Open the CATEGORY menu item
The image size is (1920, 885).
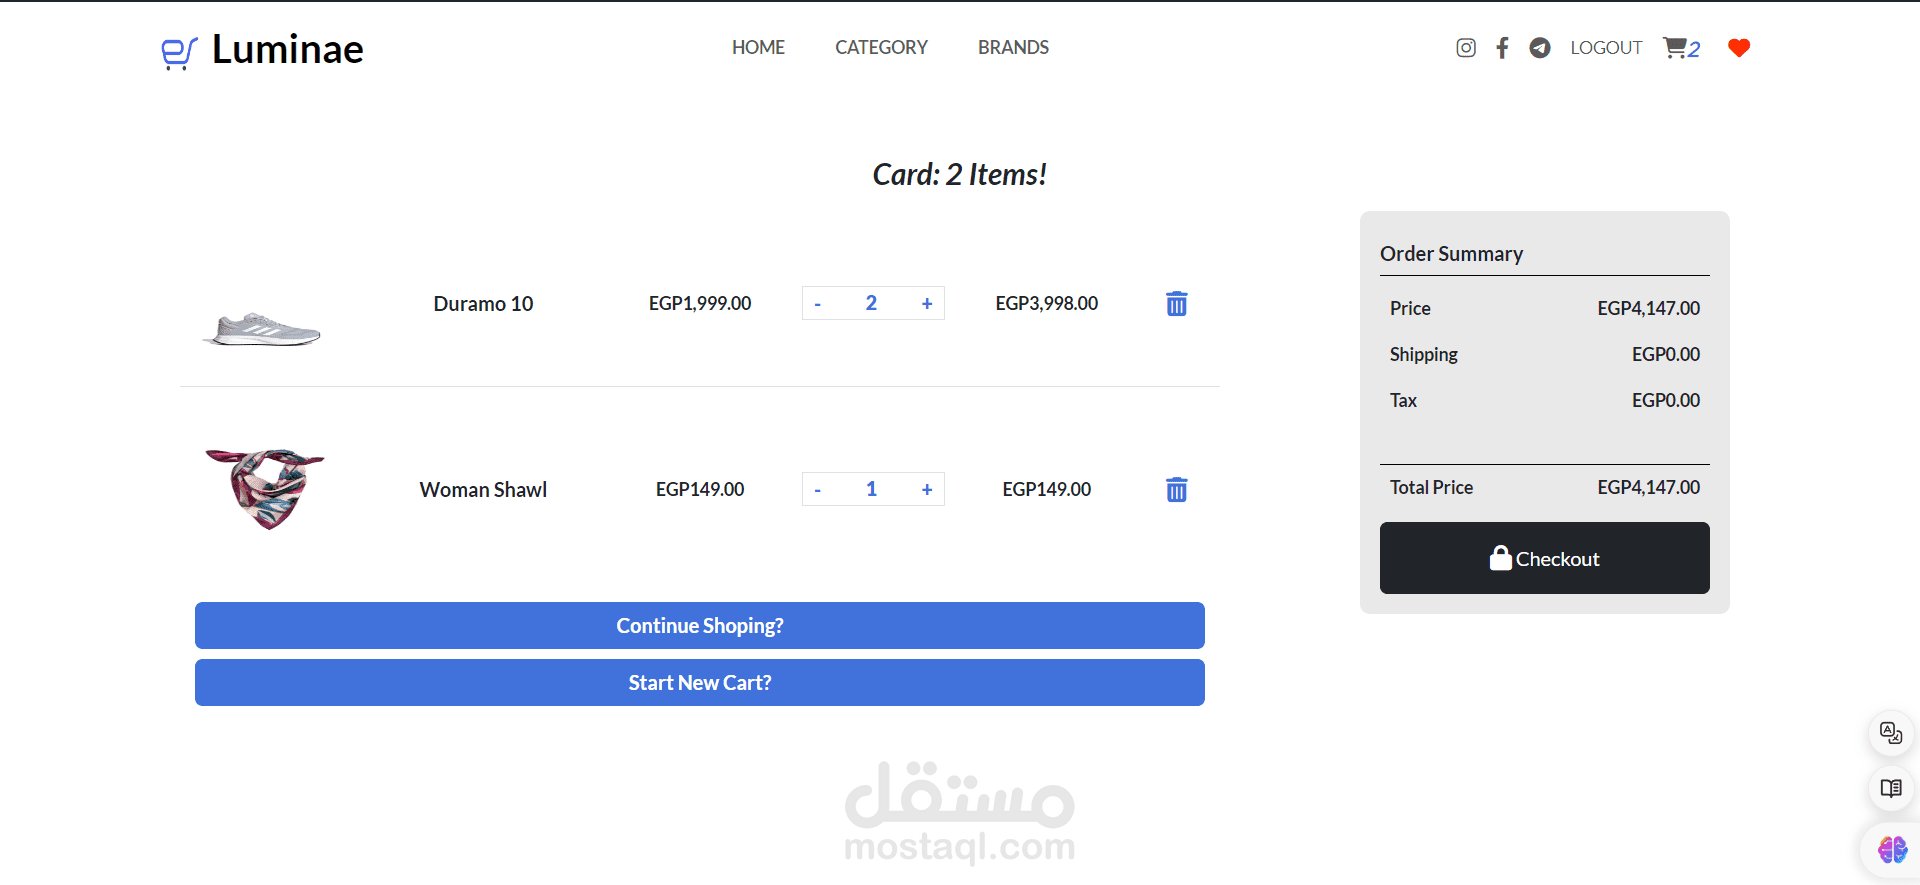(x=881, y=47)
